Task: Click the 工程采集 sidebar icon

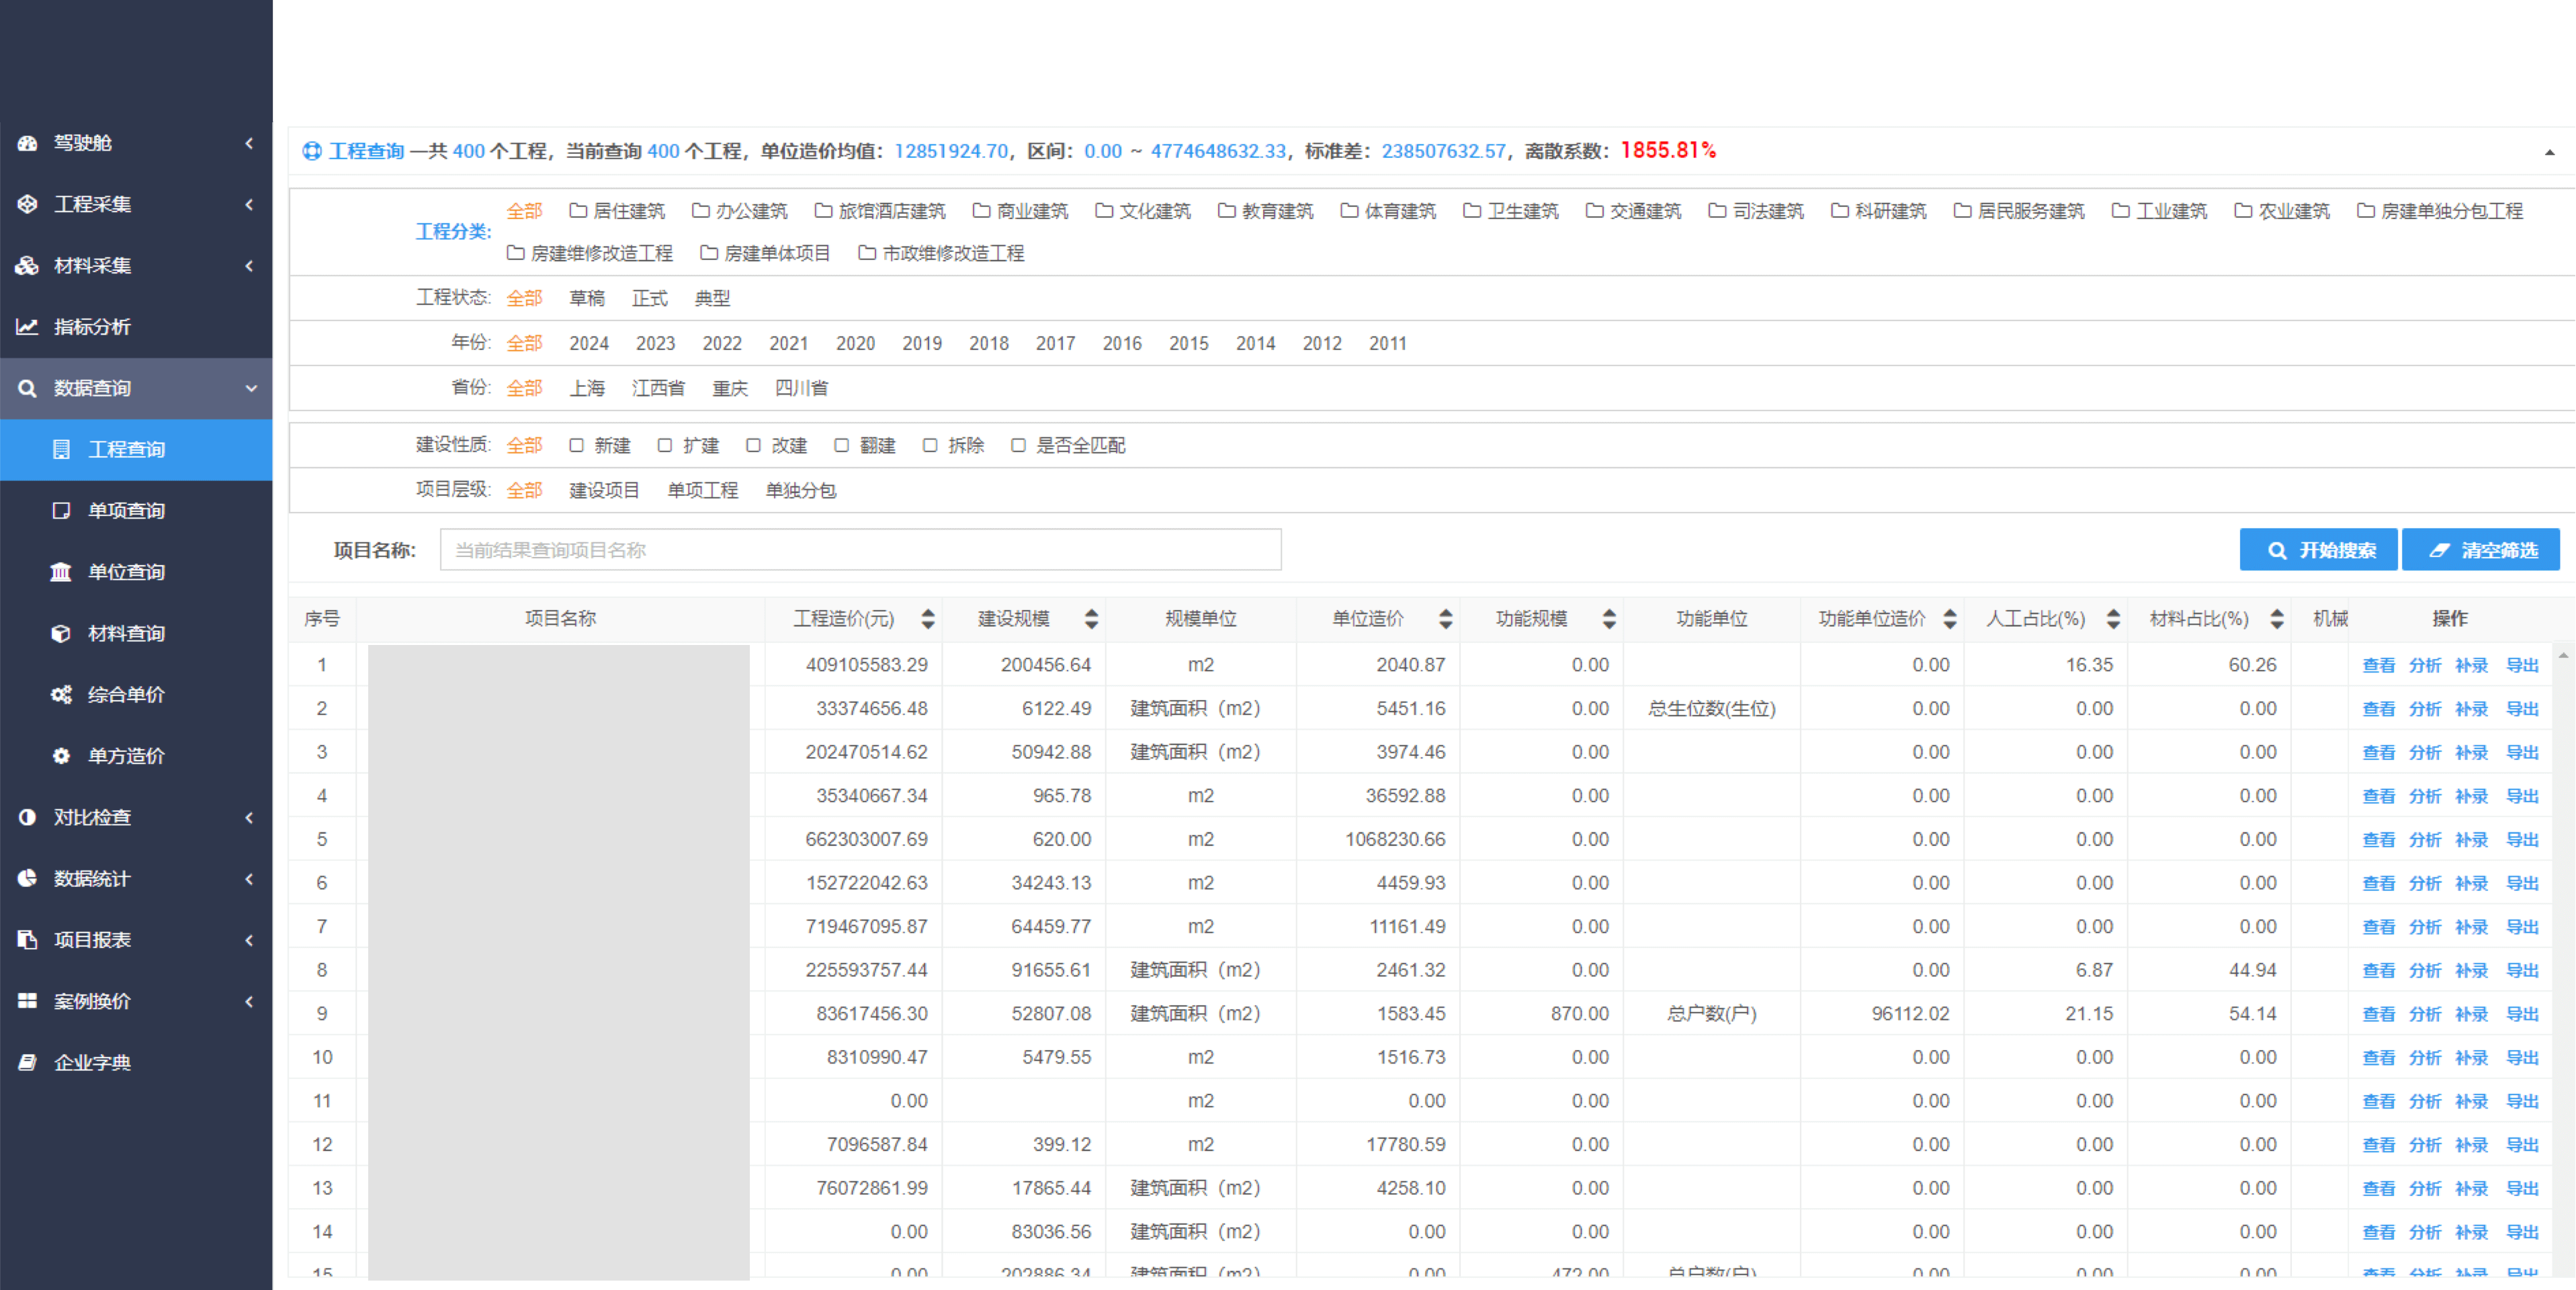Action: click(27, 204)
